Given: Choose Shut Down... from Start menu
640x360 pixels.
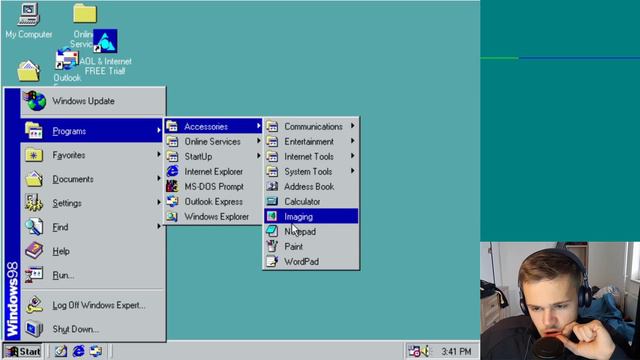Looking at the screenshot, I should (x=93, y=329).
